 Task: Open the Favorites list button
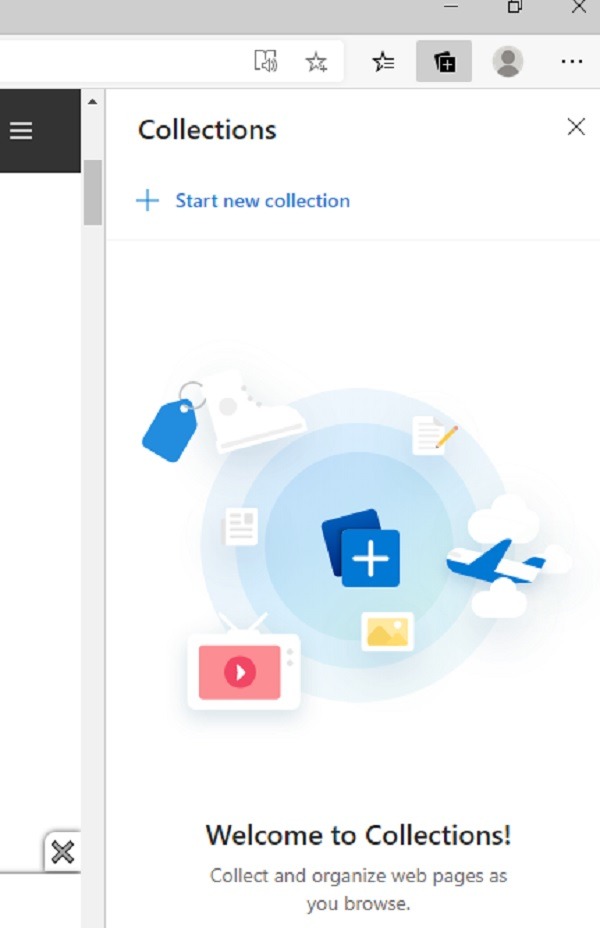pyautogui.click(x=383, y=62)
